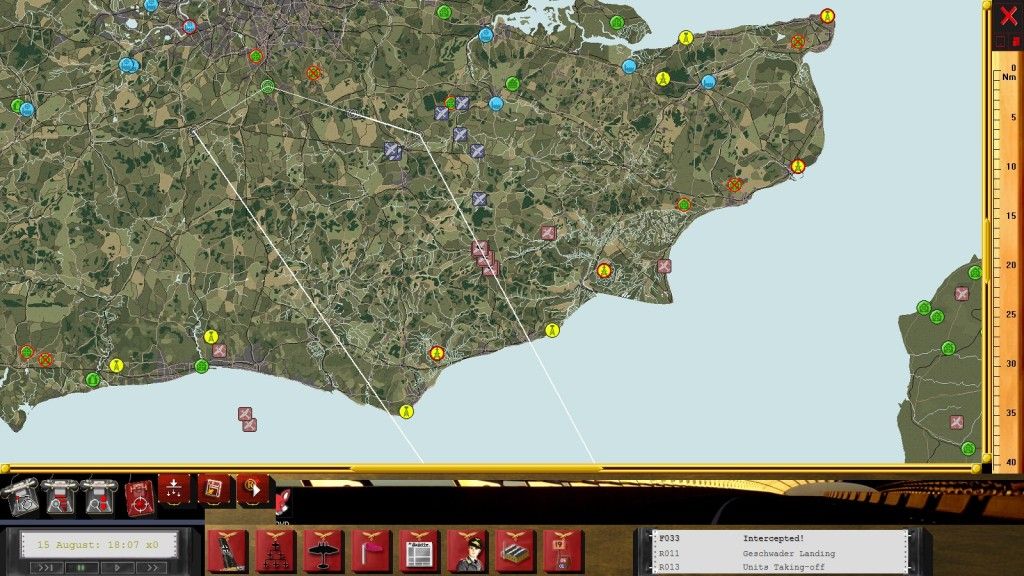Click the play time button

pos(117,568)
